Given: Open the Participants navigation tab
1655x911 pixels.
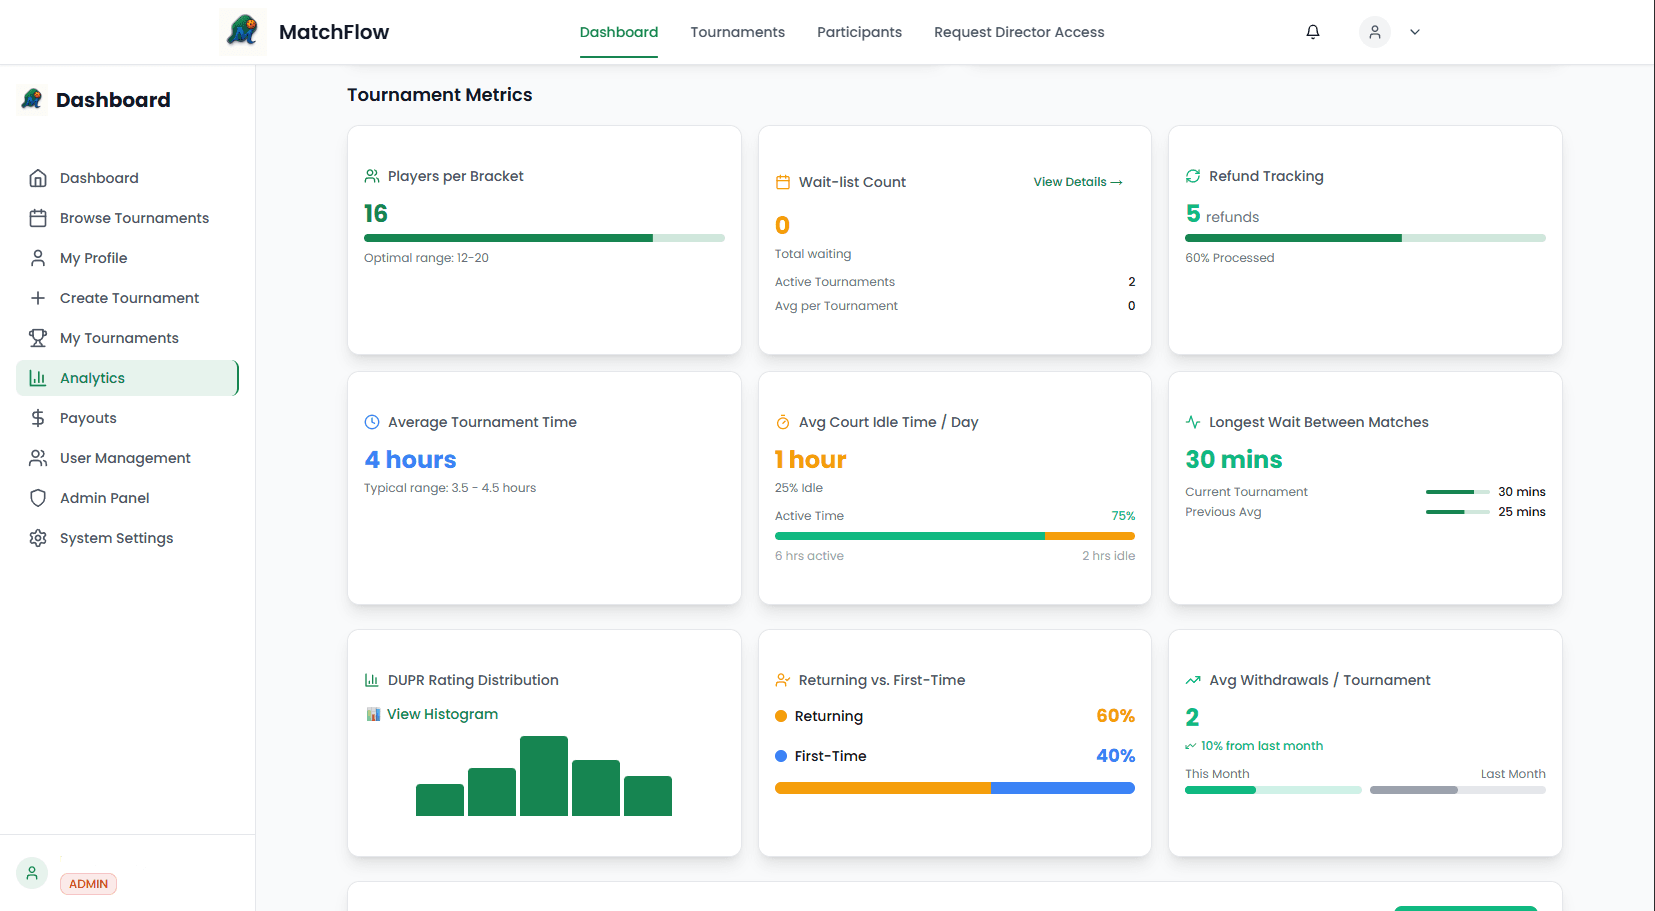Looking at the screenshot, I should (x=858, y=31).
